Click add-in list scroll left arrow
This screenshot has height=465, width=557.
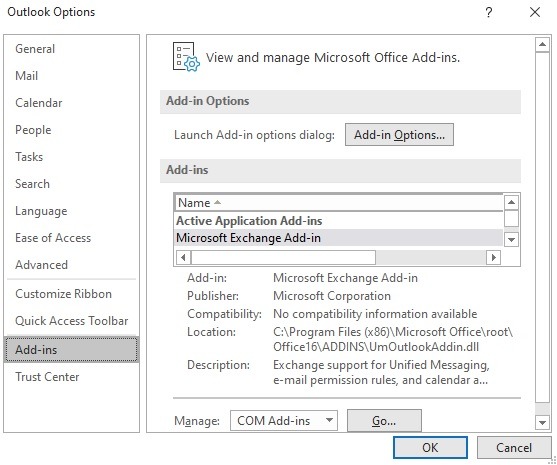pyautogui.click(x=183, y=257)
